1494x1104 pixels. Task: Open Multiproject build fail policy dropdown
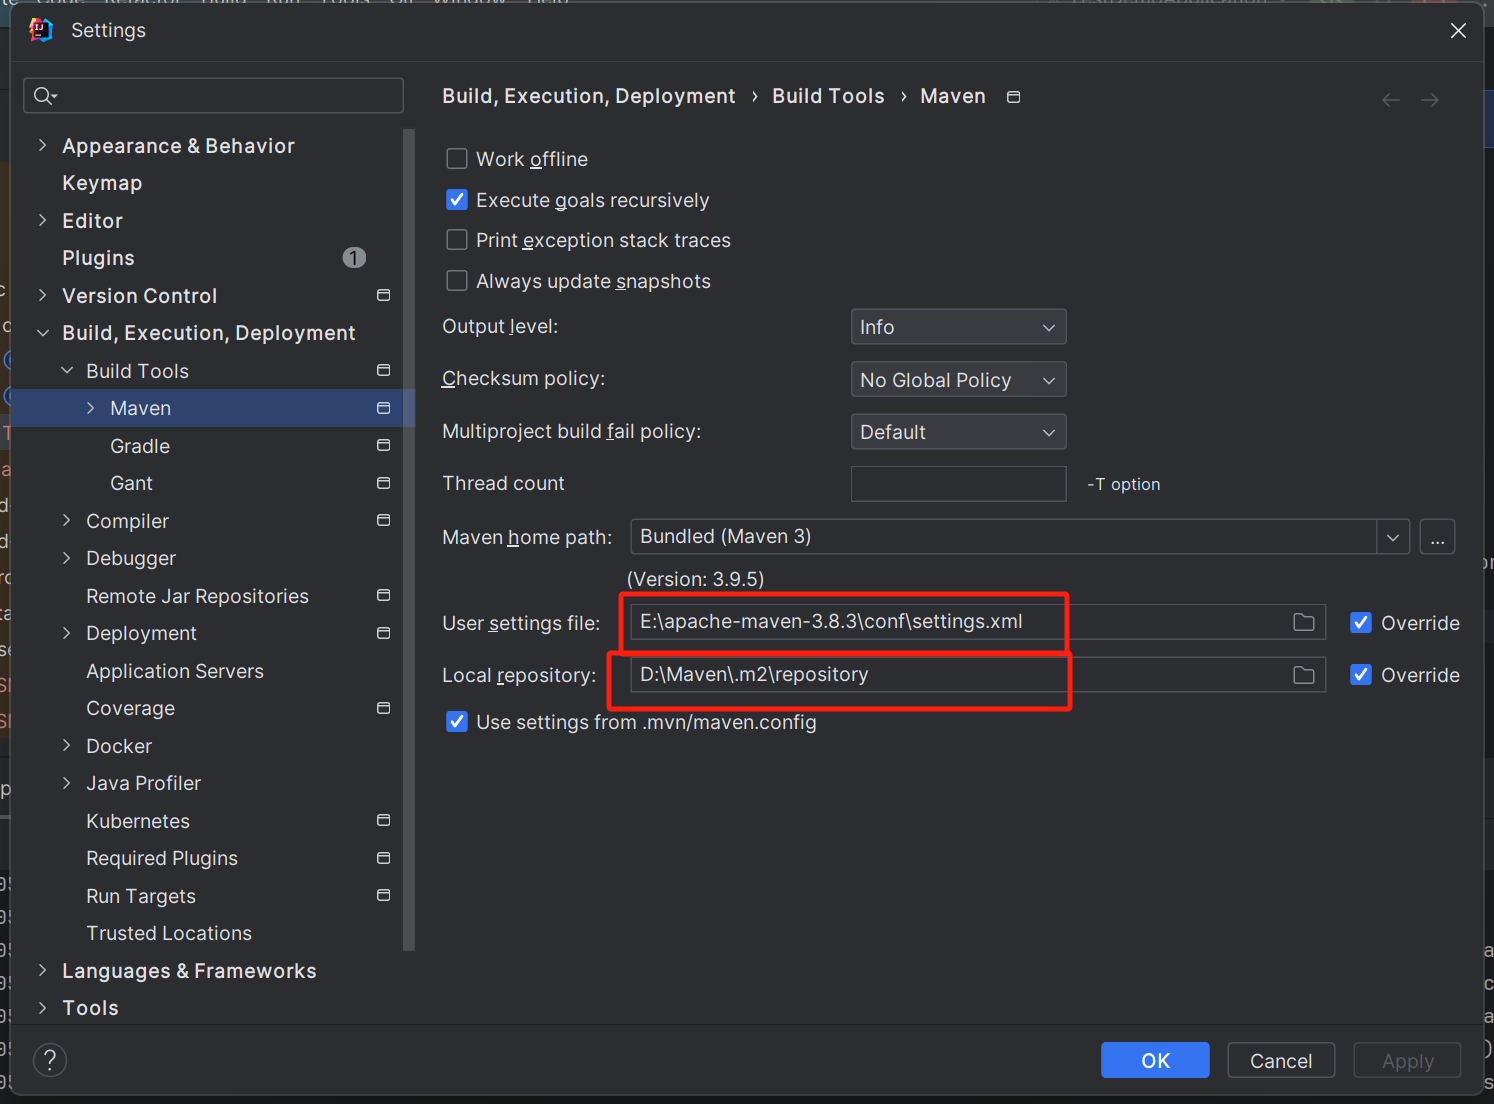point(958,432)
